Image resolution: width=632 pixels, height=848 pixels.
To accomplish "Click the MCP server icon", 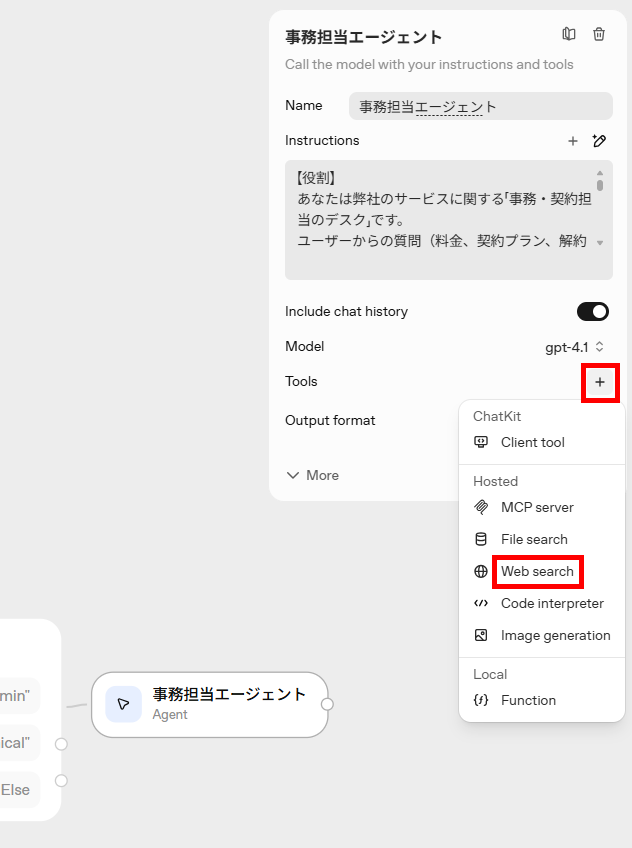I will pyautogui.click(x=481, y=507).
